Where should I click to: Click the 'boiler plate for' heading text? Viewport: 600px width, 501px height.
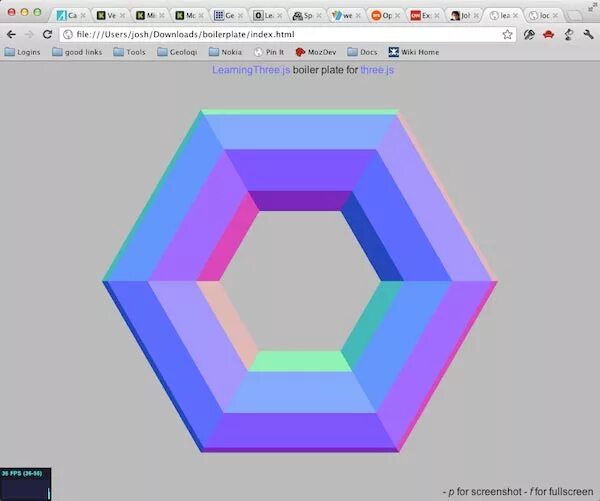pyautogui.click(x=325, y=70)
